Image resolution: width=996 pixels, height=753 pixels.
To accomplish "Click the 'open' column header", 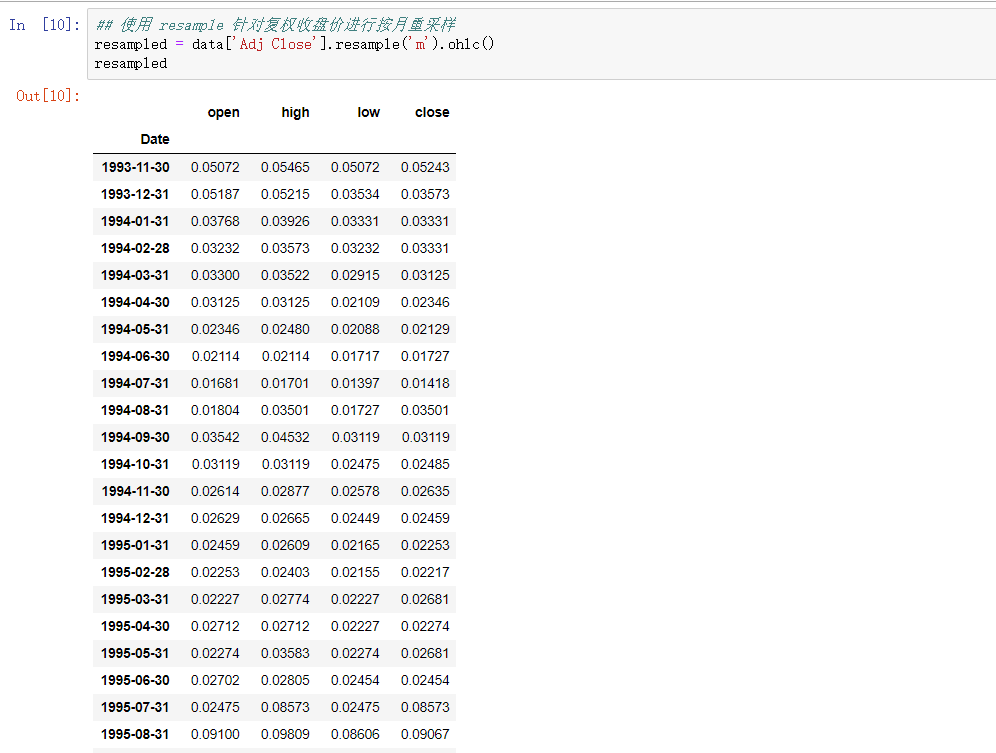I will tap(224, 112).
